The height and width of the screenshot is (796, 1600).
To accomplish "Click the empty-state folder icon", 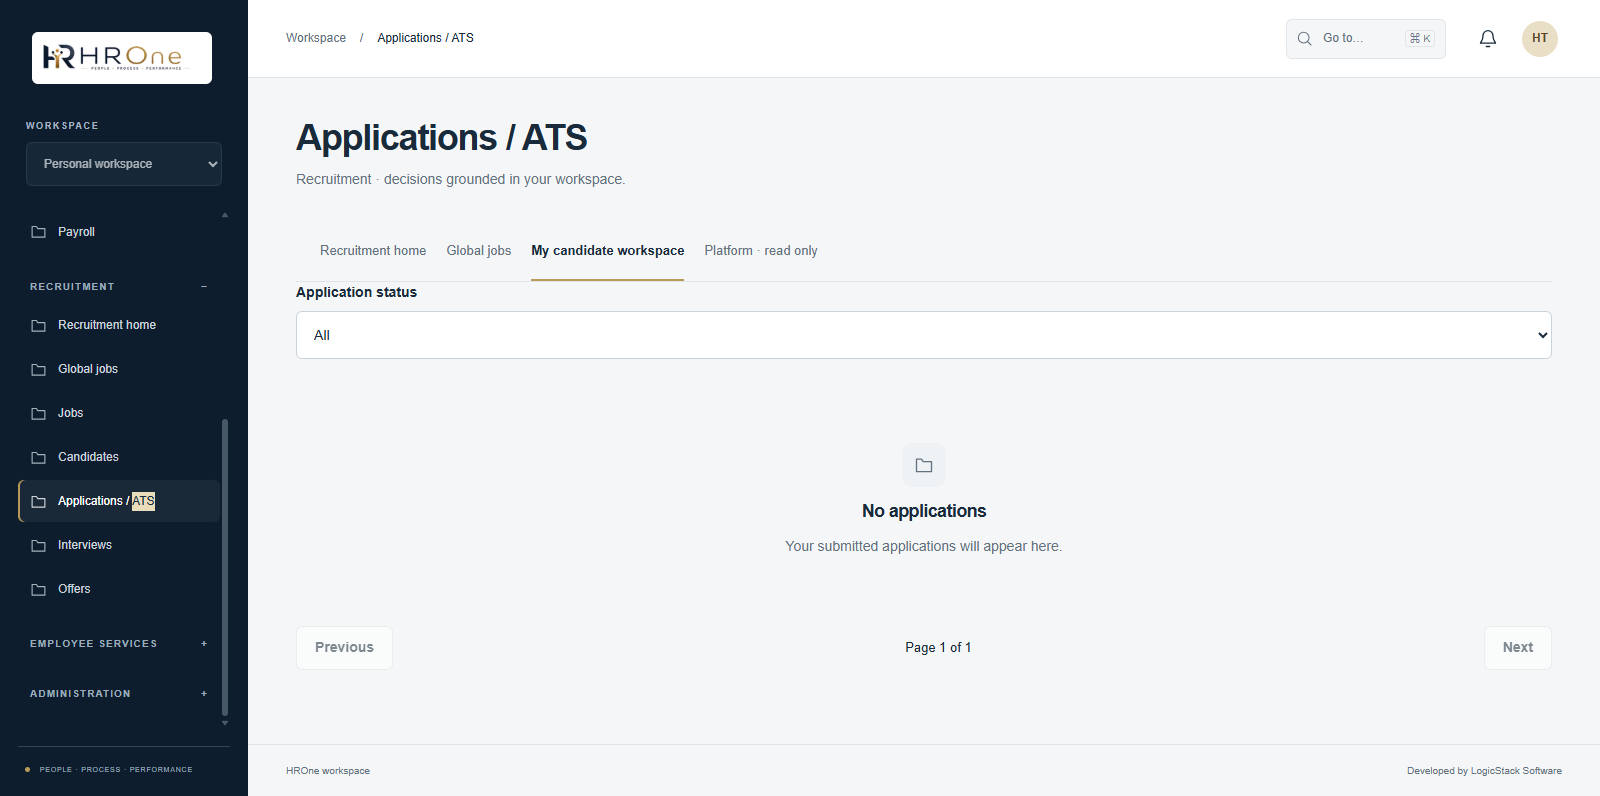I will (924, 465).
